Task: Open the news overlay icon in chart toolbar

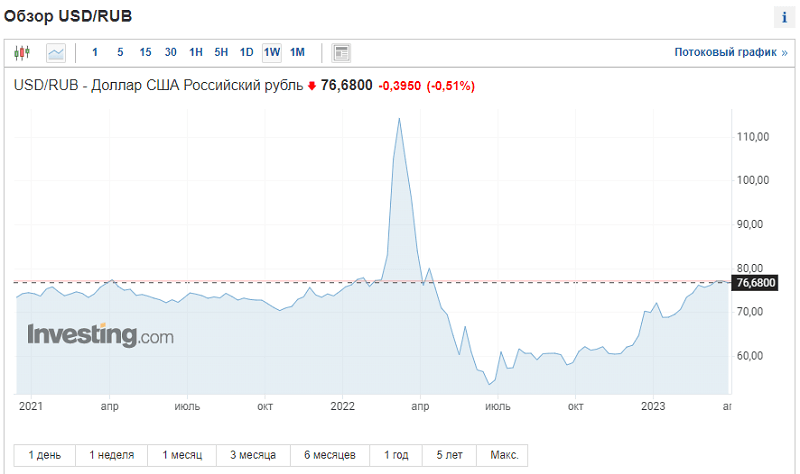Action: [x=341, y=53]
